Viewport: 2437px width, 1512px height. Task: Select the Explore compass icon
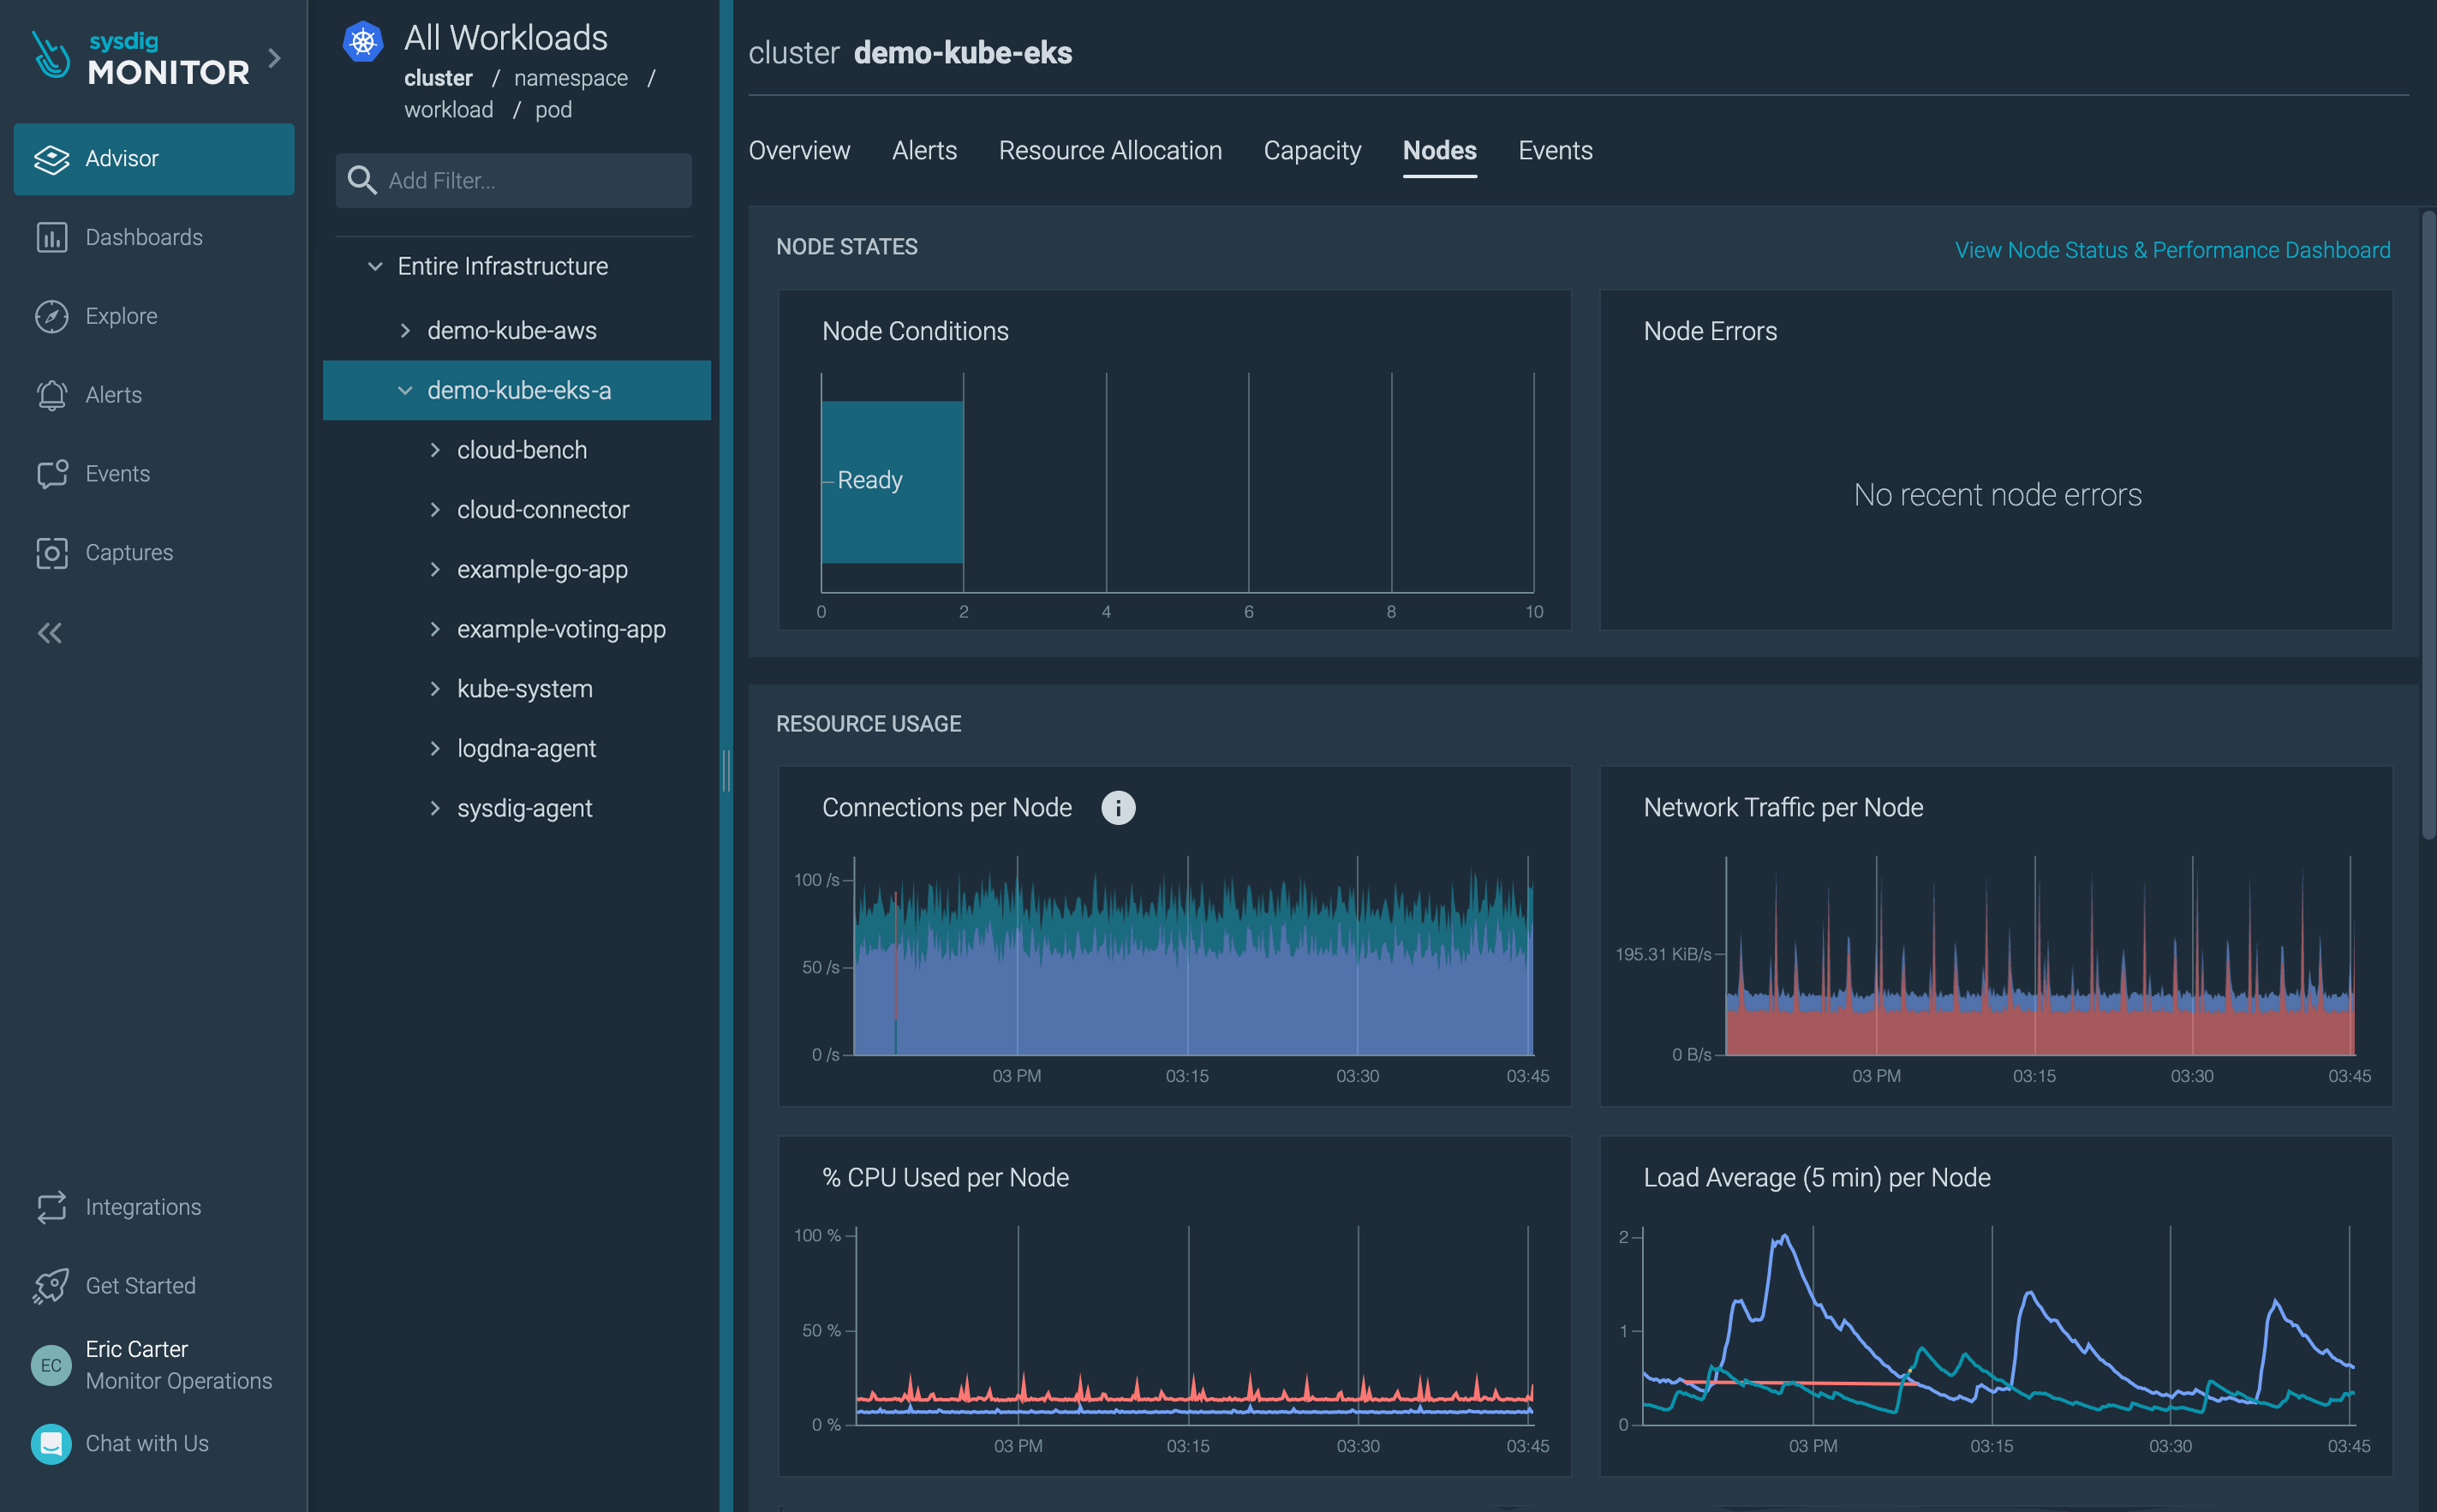pyautogui.click(x=51, y=315)
